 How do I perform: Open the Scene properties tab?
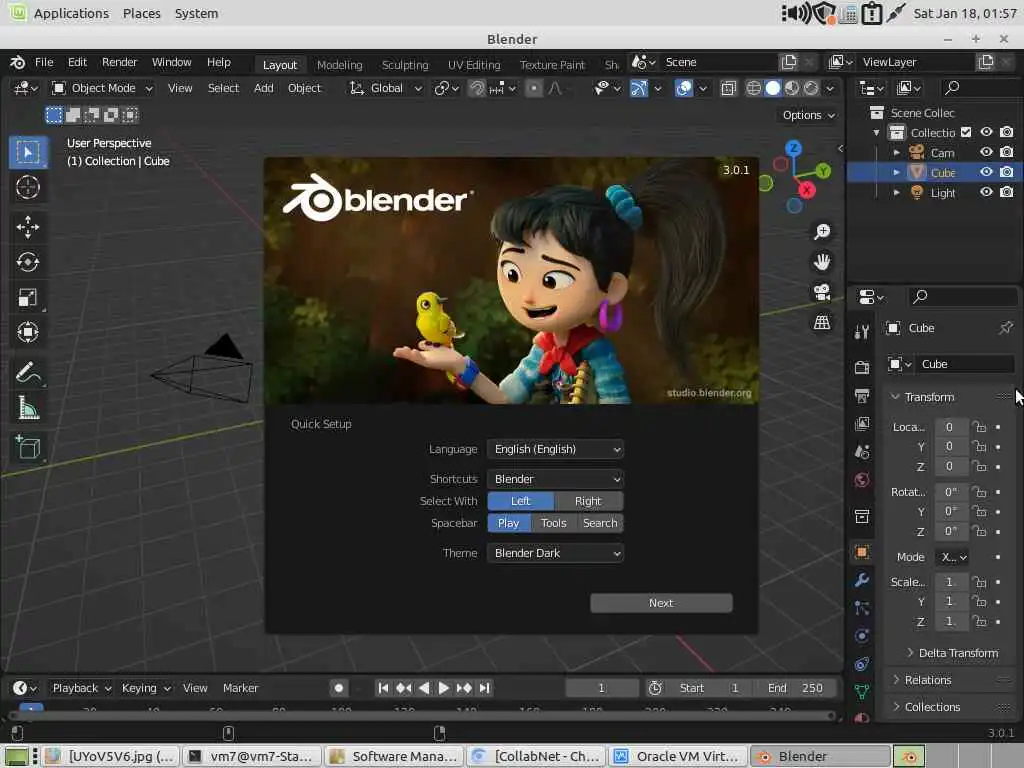click(x=862, y=452)
